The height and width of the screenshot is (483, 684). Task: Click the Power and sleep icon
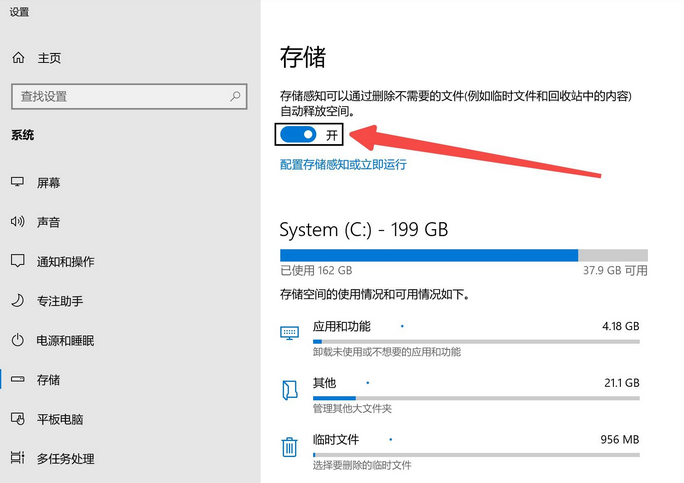pos(18,340)
